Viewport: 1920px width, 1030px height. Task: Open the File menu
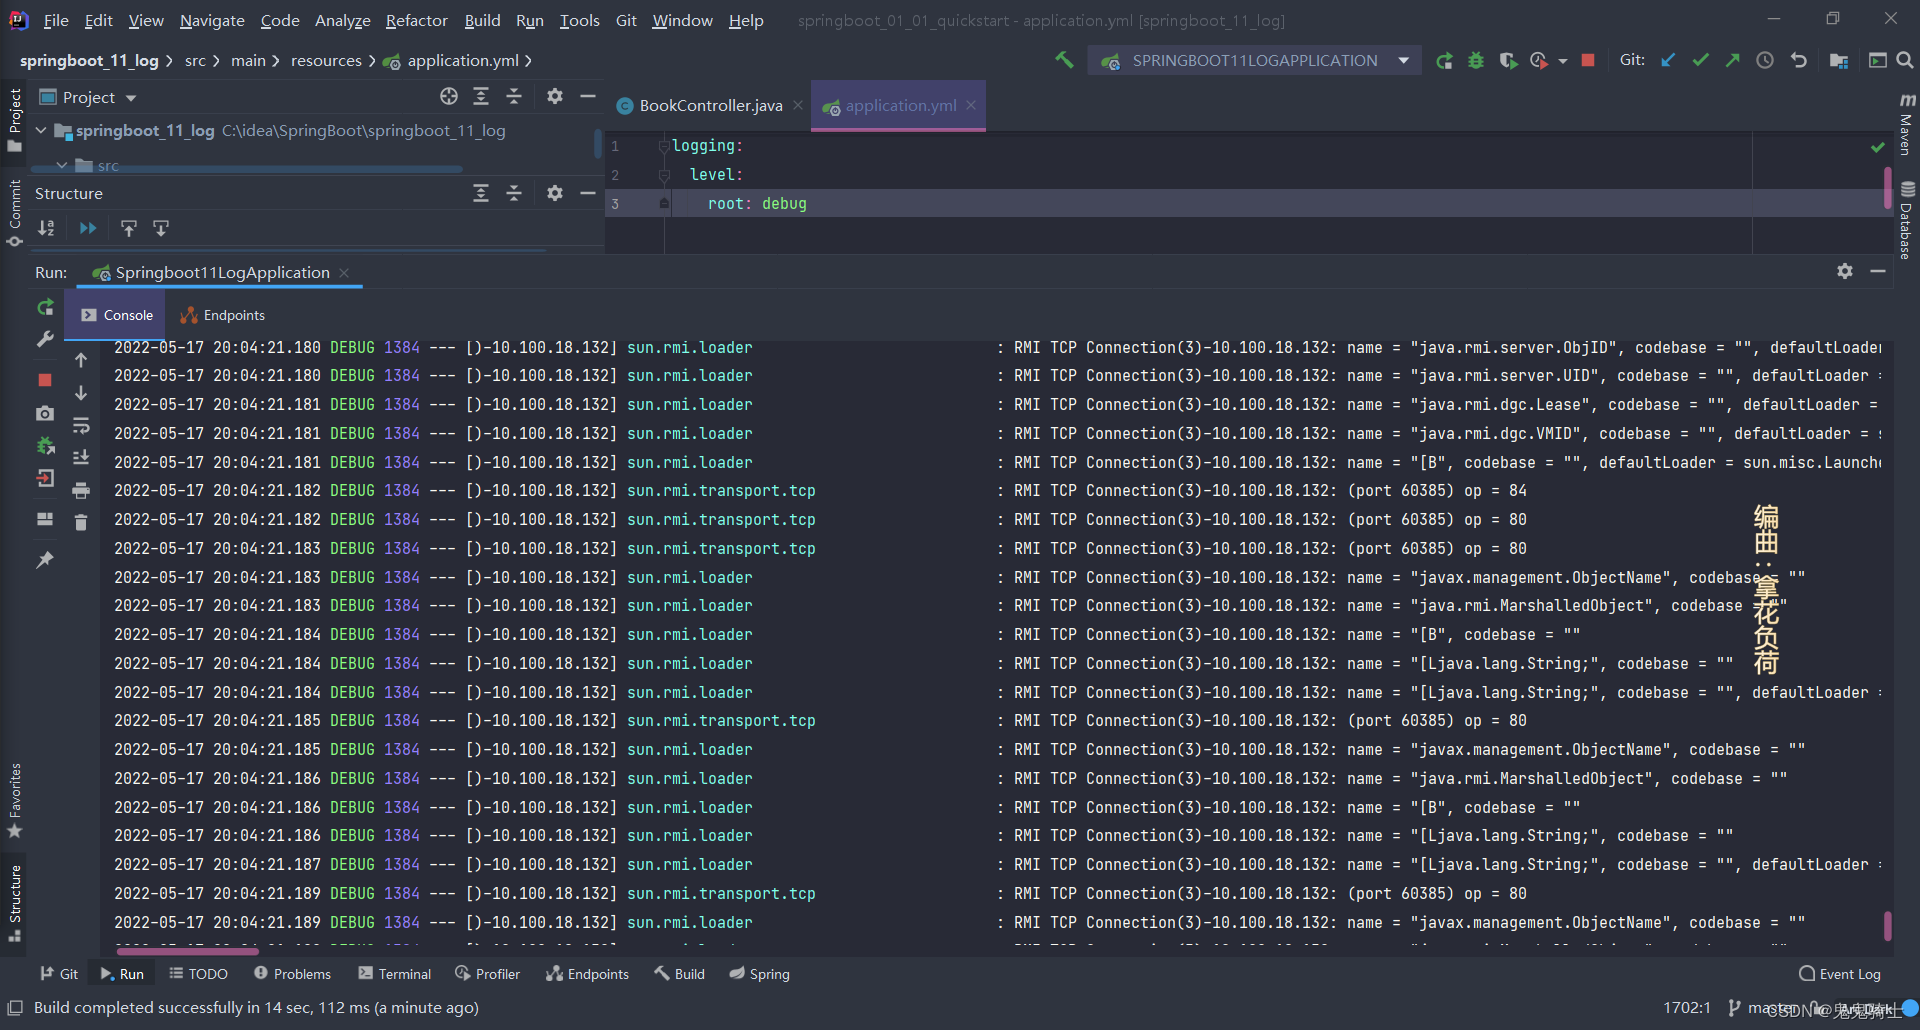click(56, 20)
